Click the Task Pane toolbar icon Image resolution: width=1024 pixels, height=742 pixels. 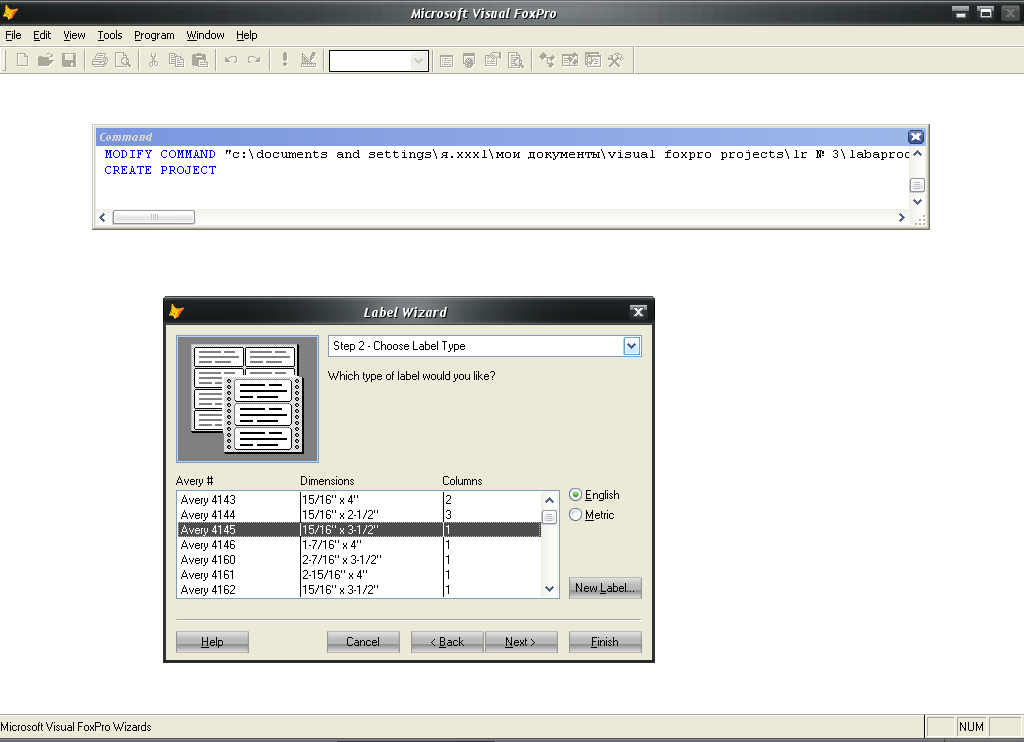tap(593, 61)
